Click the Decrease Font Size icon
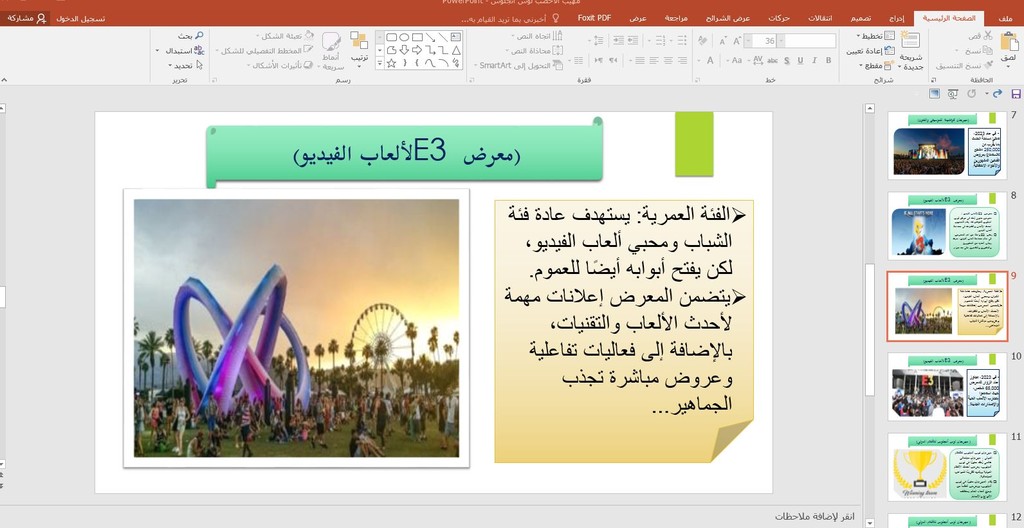The height and width of the screenshot is (528, 1024). (x=723, y=41)
